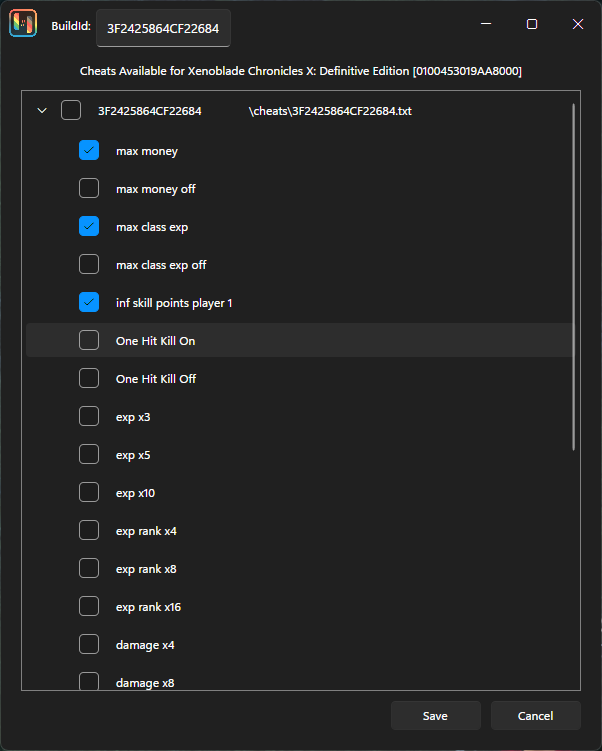
Task: Select the 'exp rank x16' label
Action: pyautogui.click(x=148, y=607)
